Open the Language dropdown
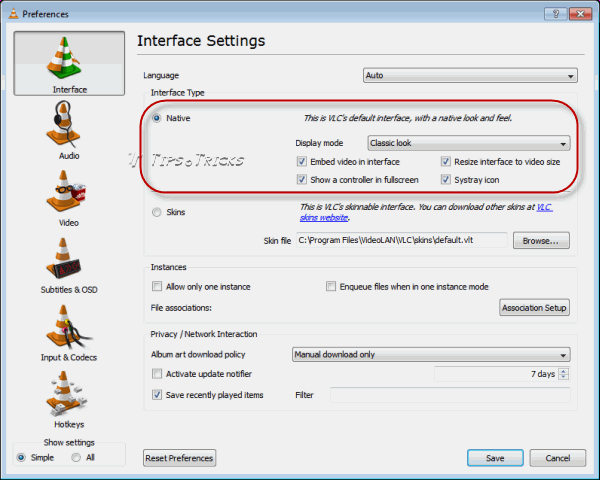 pos(470,75)
